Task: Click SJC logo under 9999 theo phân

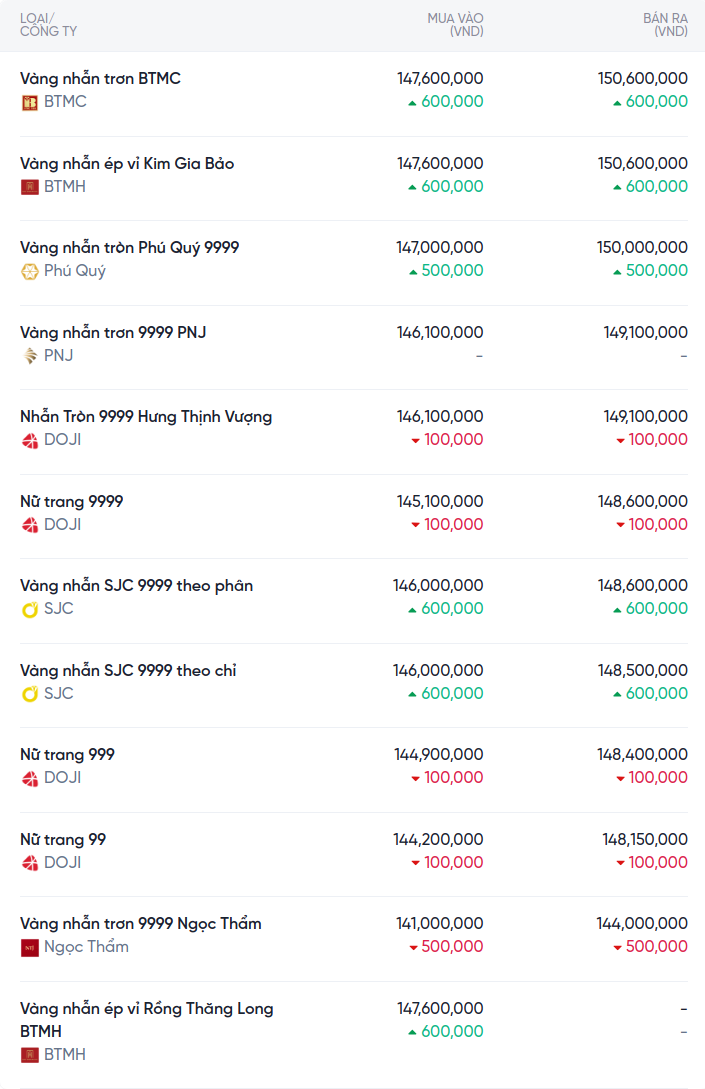Action: tap(30, 609)
